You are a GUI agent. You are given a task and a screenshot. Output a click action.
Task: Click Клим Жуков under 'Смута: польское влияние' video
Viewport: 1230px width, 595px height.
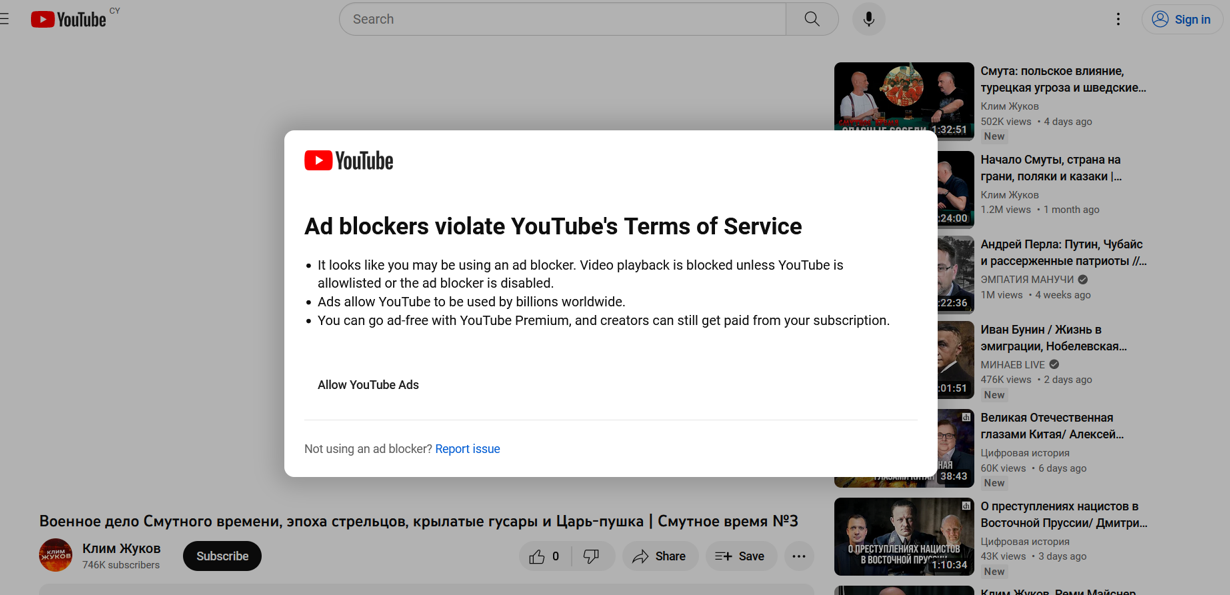(x=1010, y=106)
